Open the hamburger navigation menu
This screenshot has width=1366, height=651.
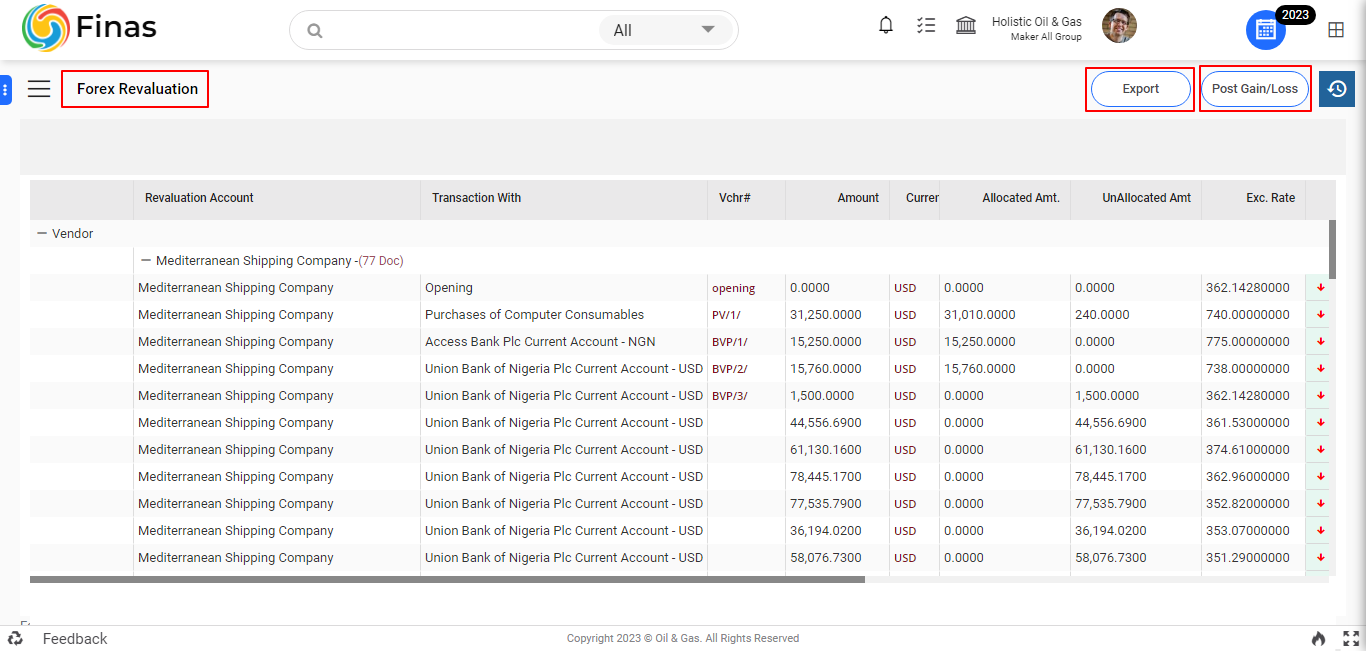39,89
